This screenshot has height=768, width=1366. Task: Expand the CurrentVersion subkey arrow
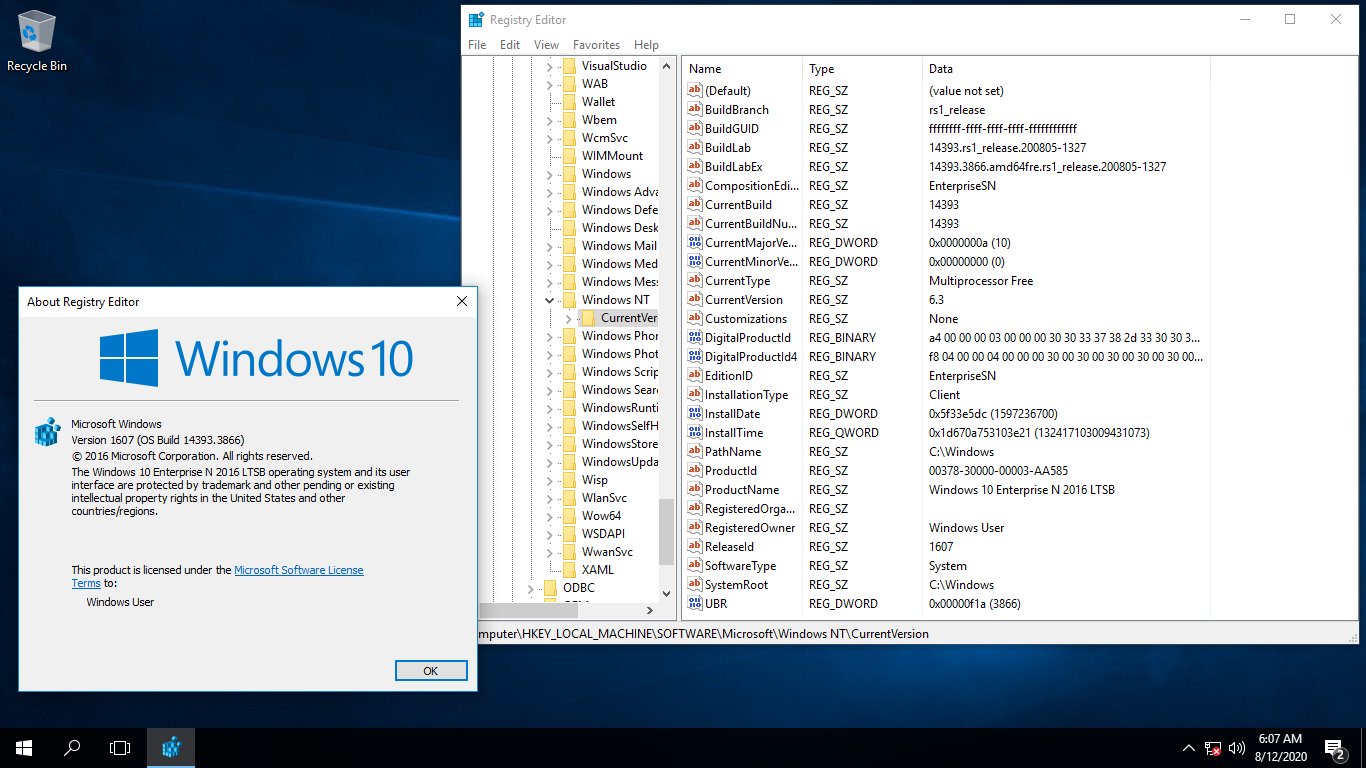[x=568, y=318]
